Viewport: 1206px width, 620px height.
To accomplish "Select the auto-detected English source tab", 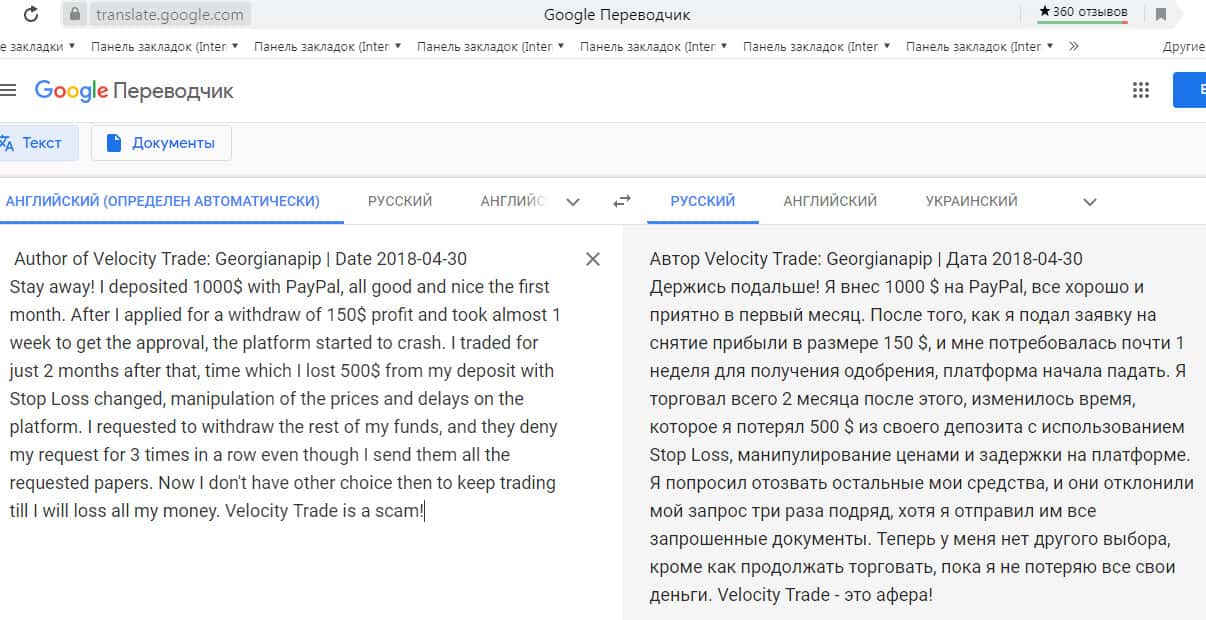I will coord(163,201).
